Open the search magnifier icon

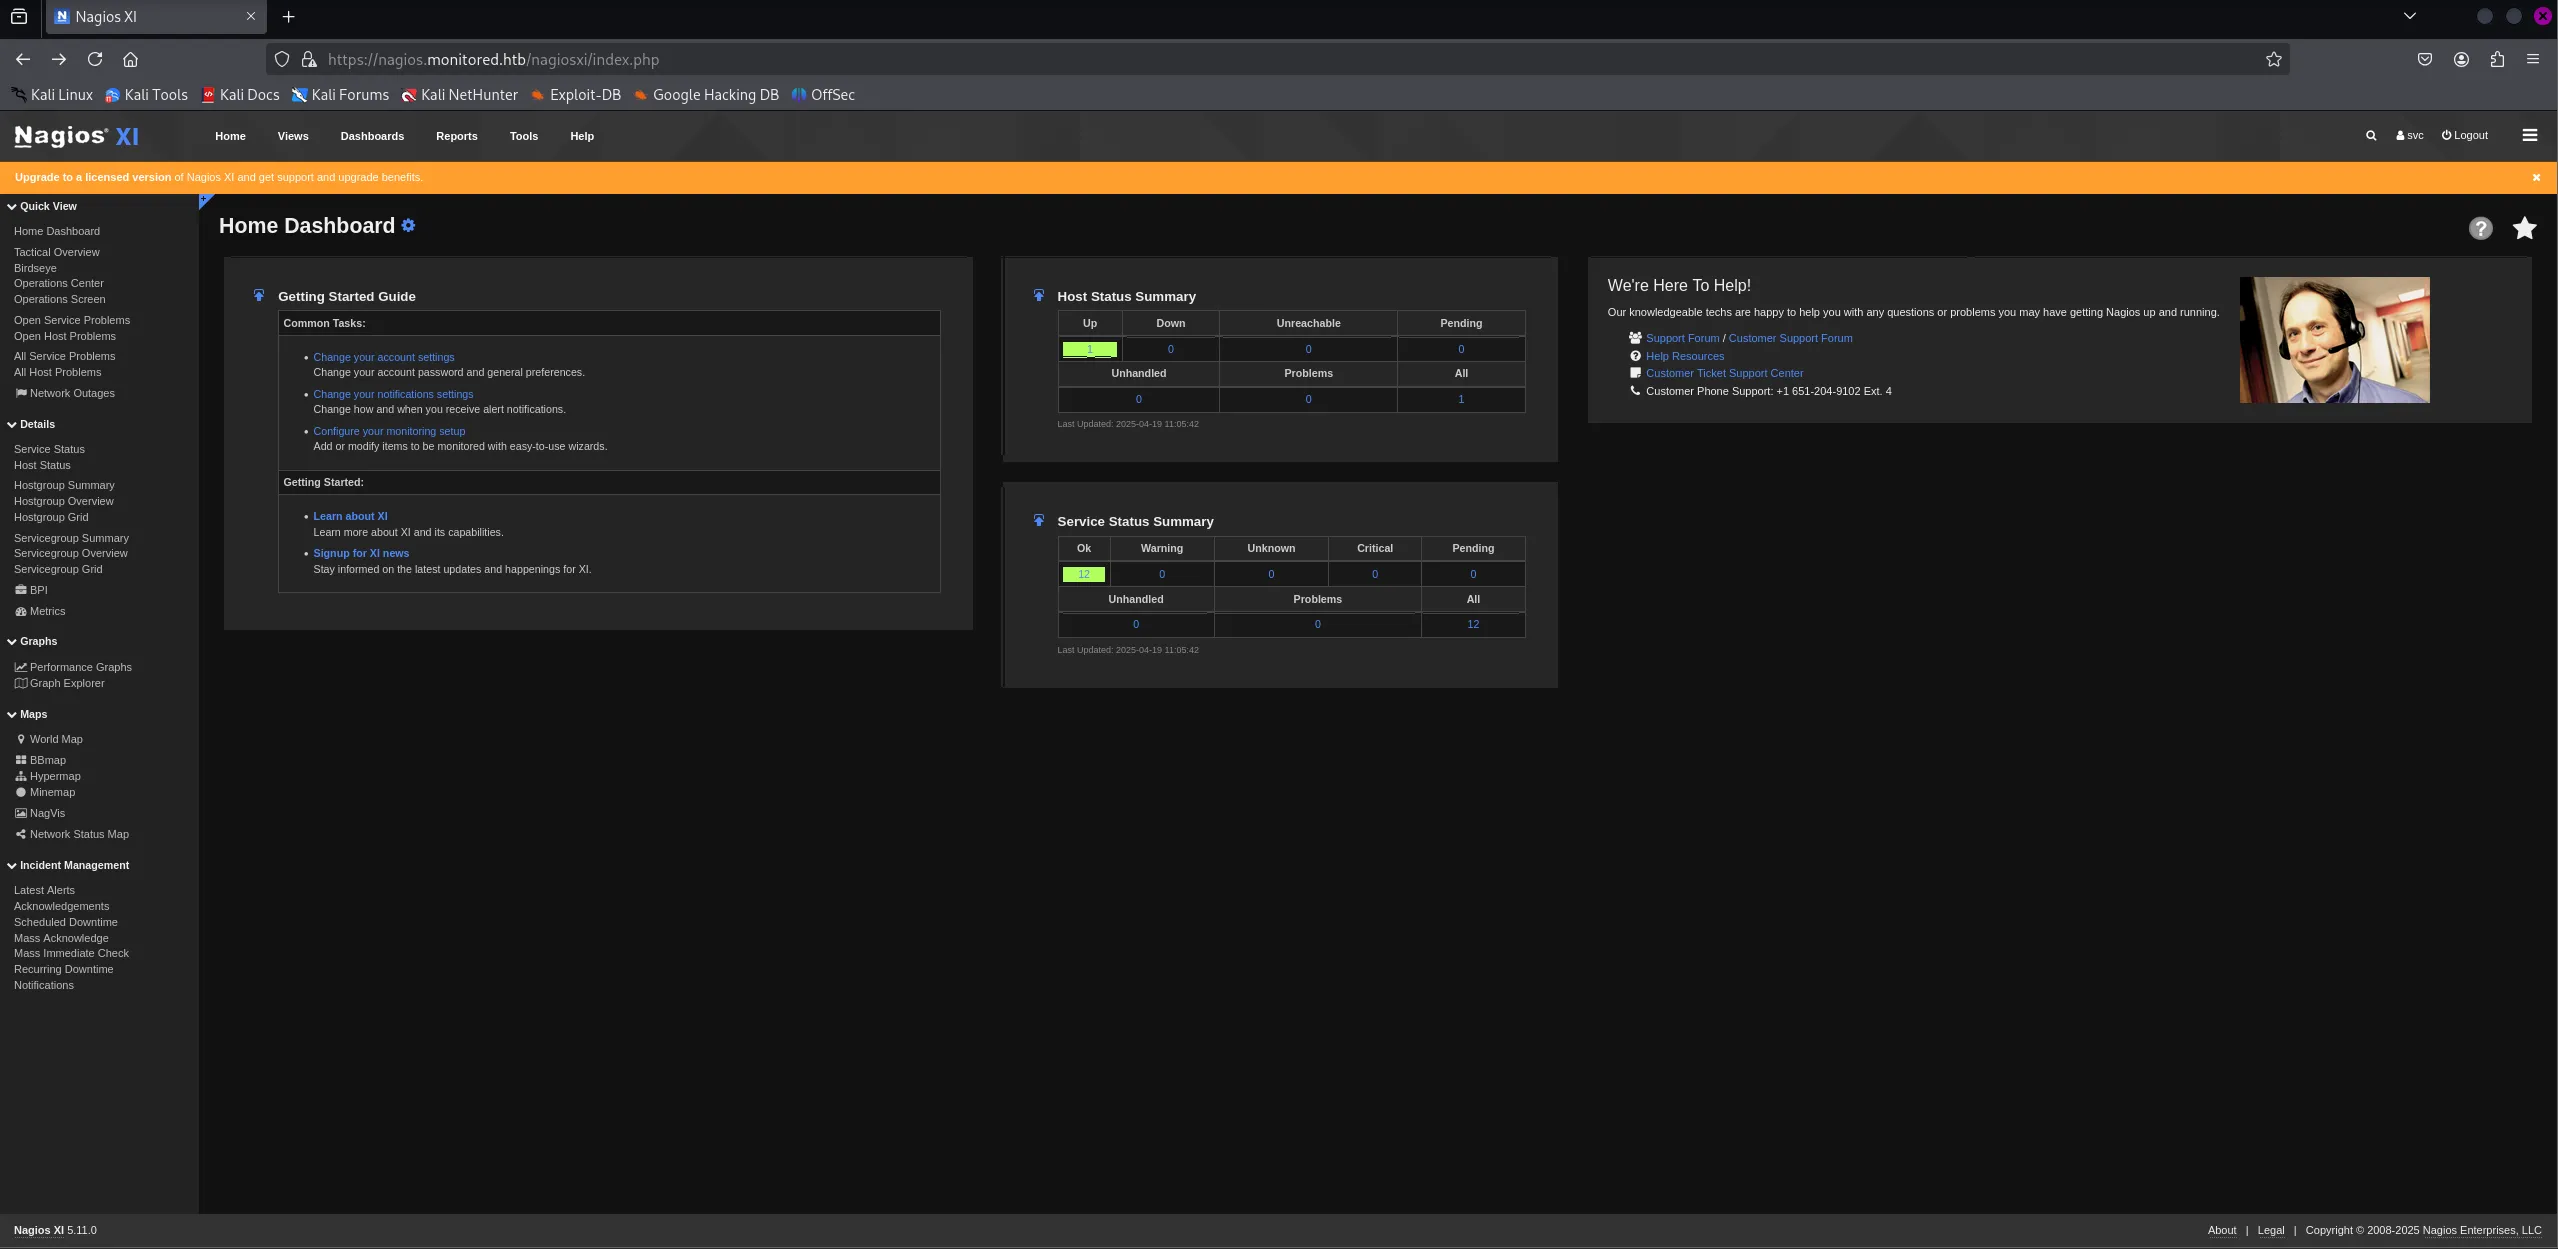[2370, 136]
